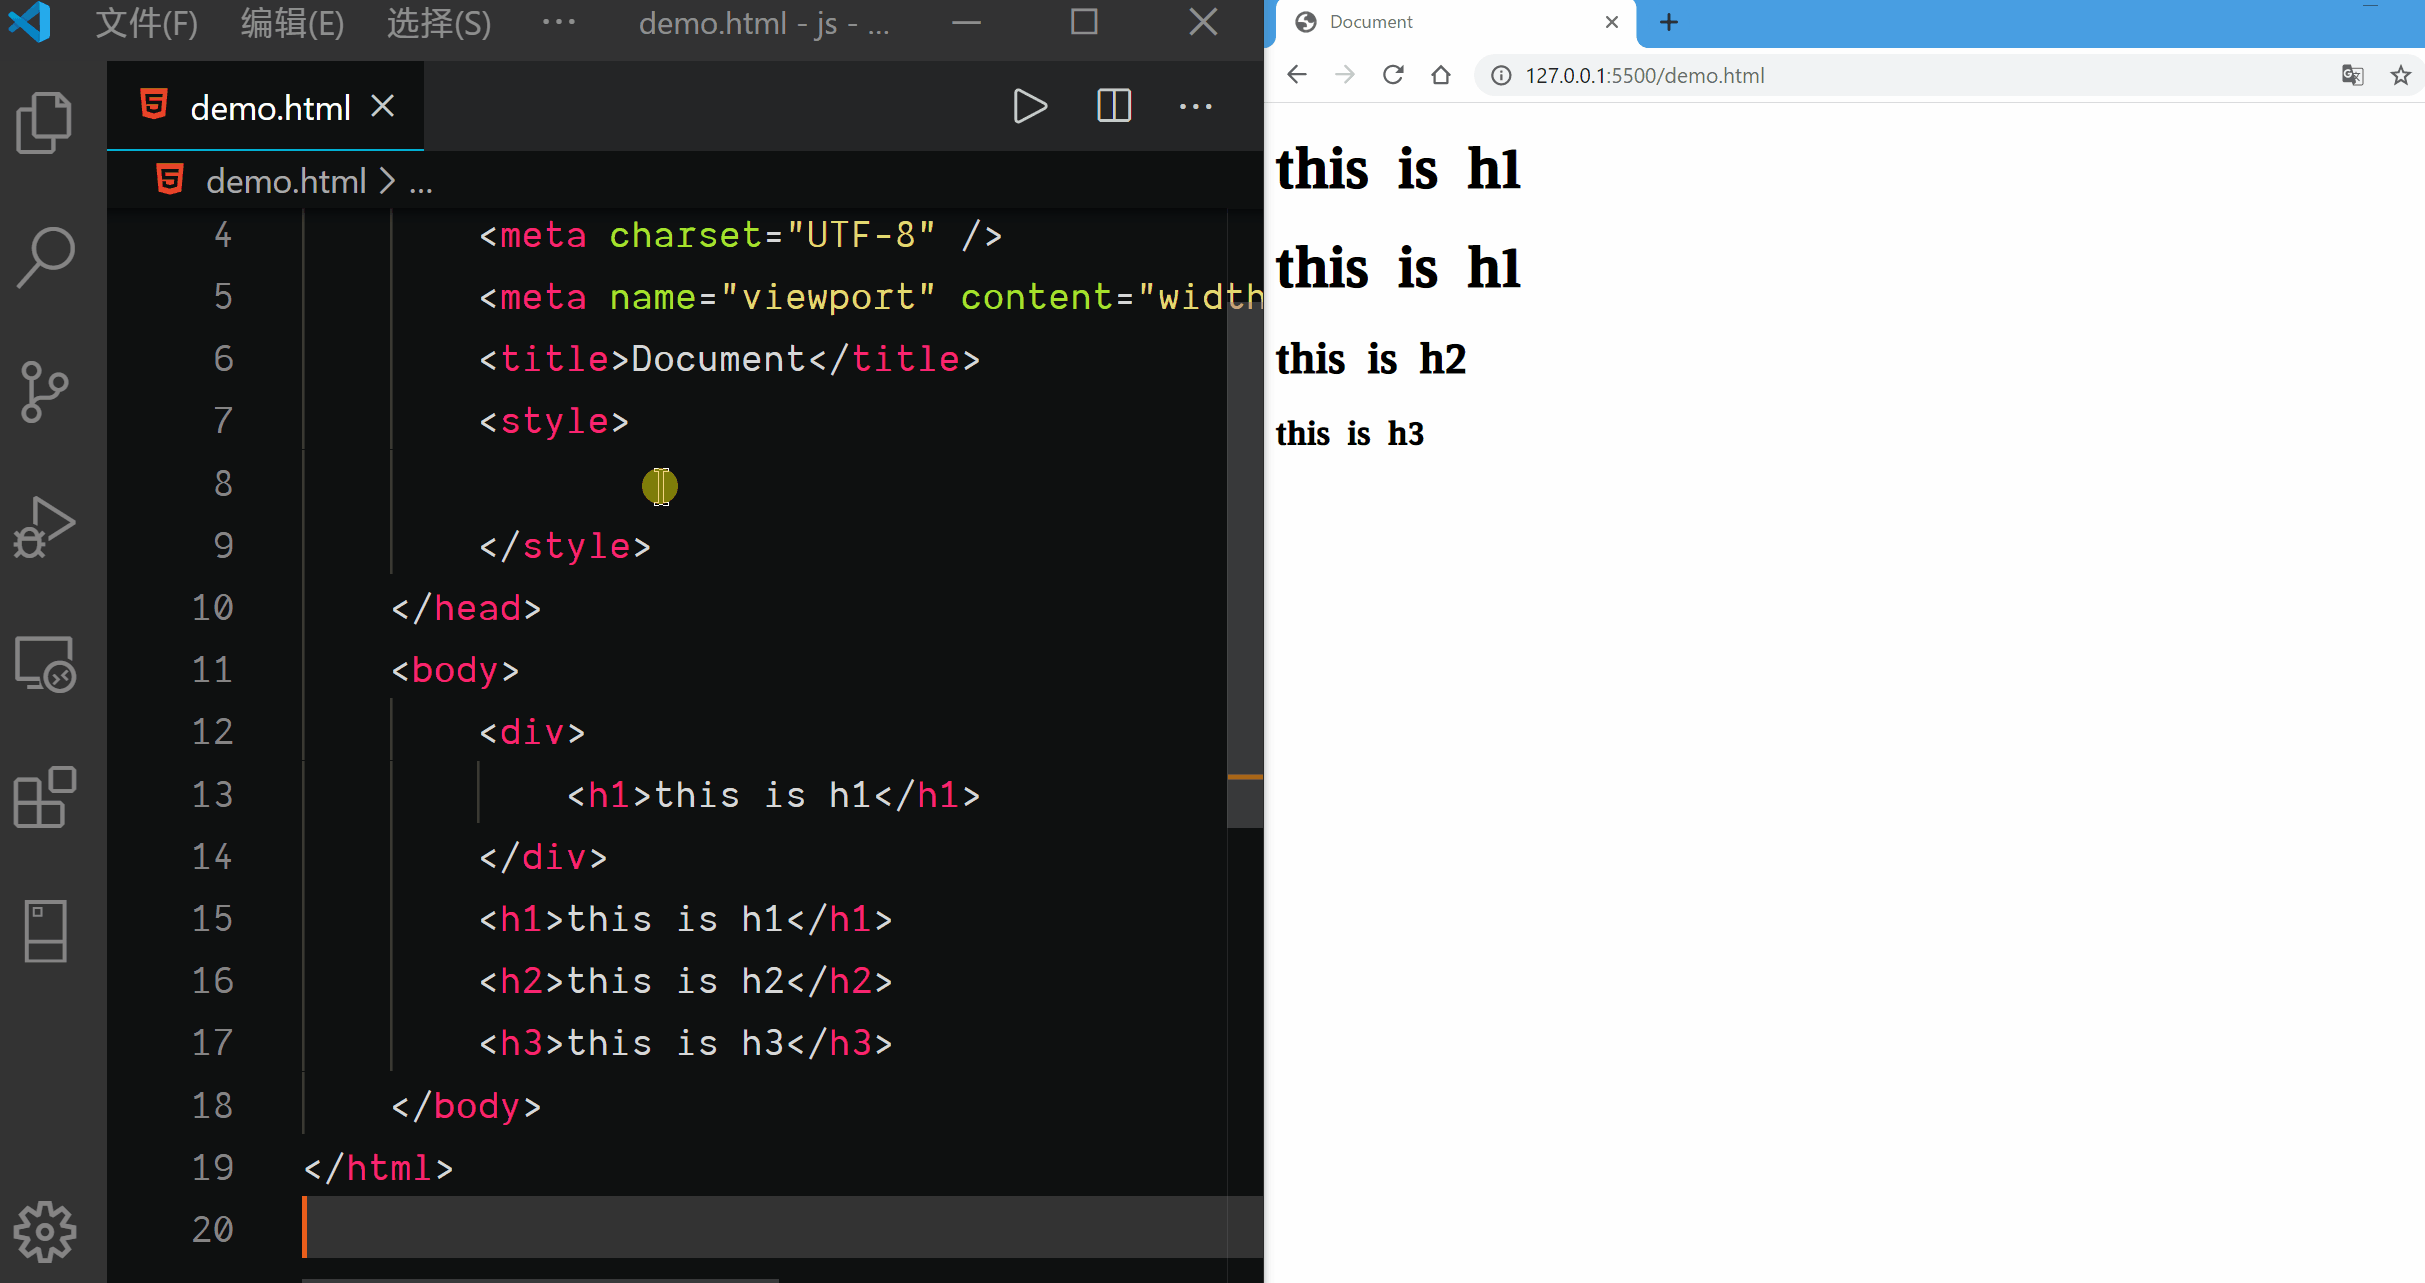This screenshot has height=1283, width=2425.
Task: Click the browser home button
Action: point(1440,75)
